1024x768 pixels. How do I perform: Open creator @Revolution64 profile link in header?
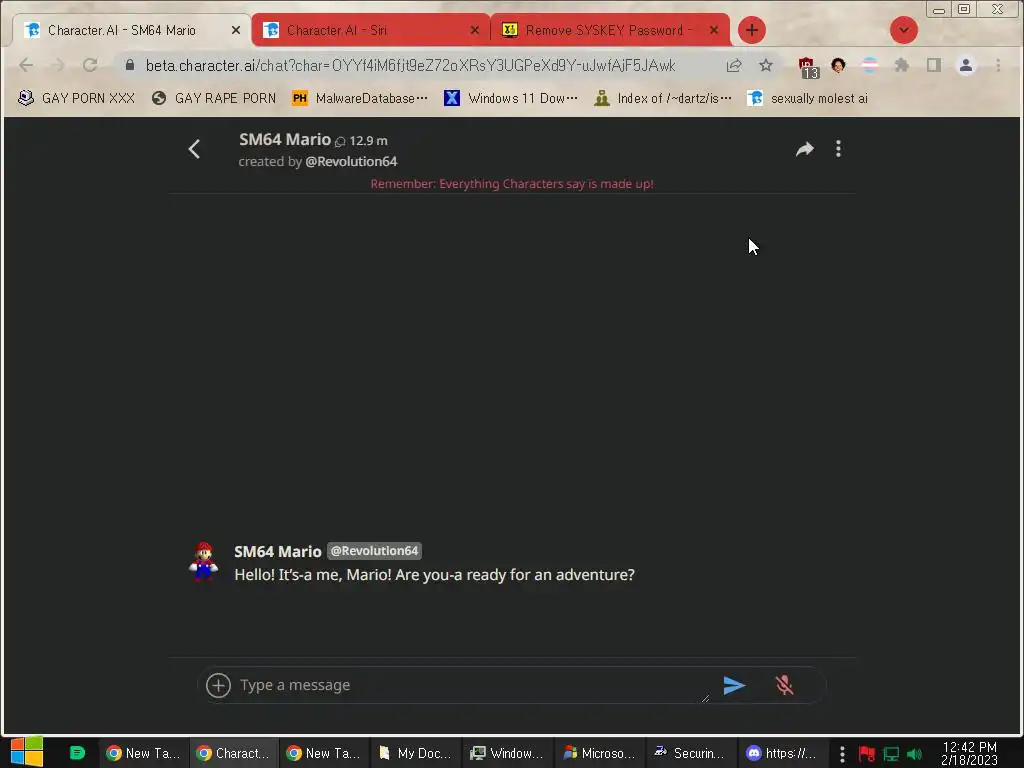(351, 161)
